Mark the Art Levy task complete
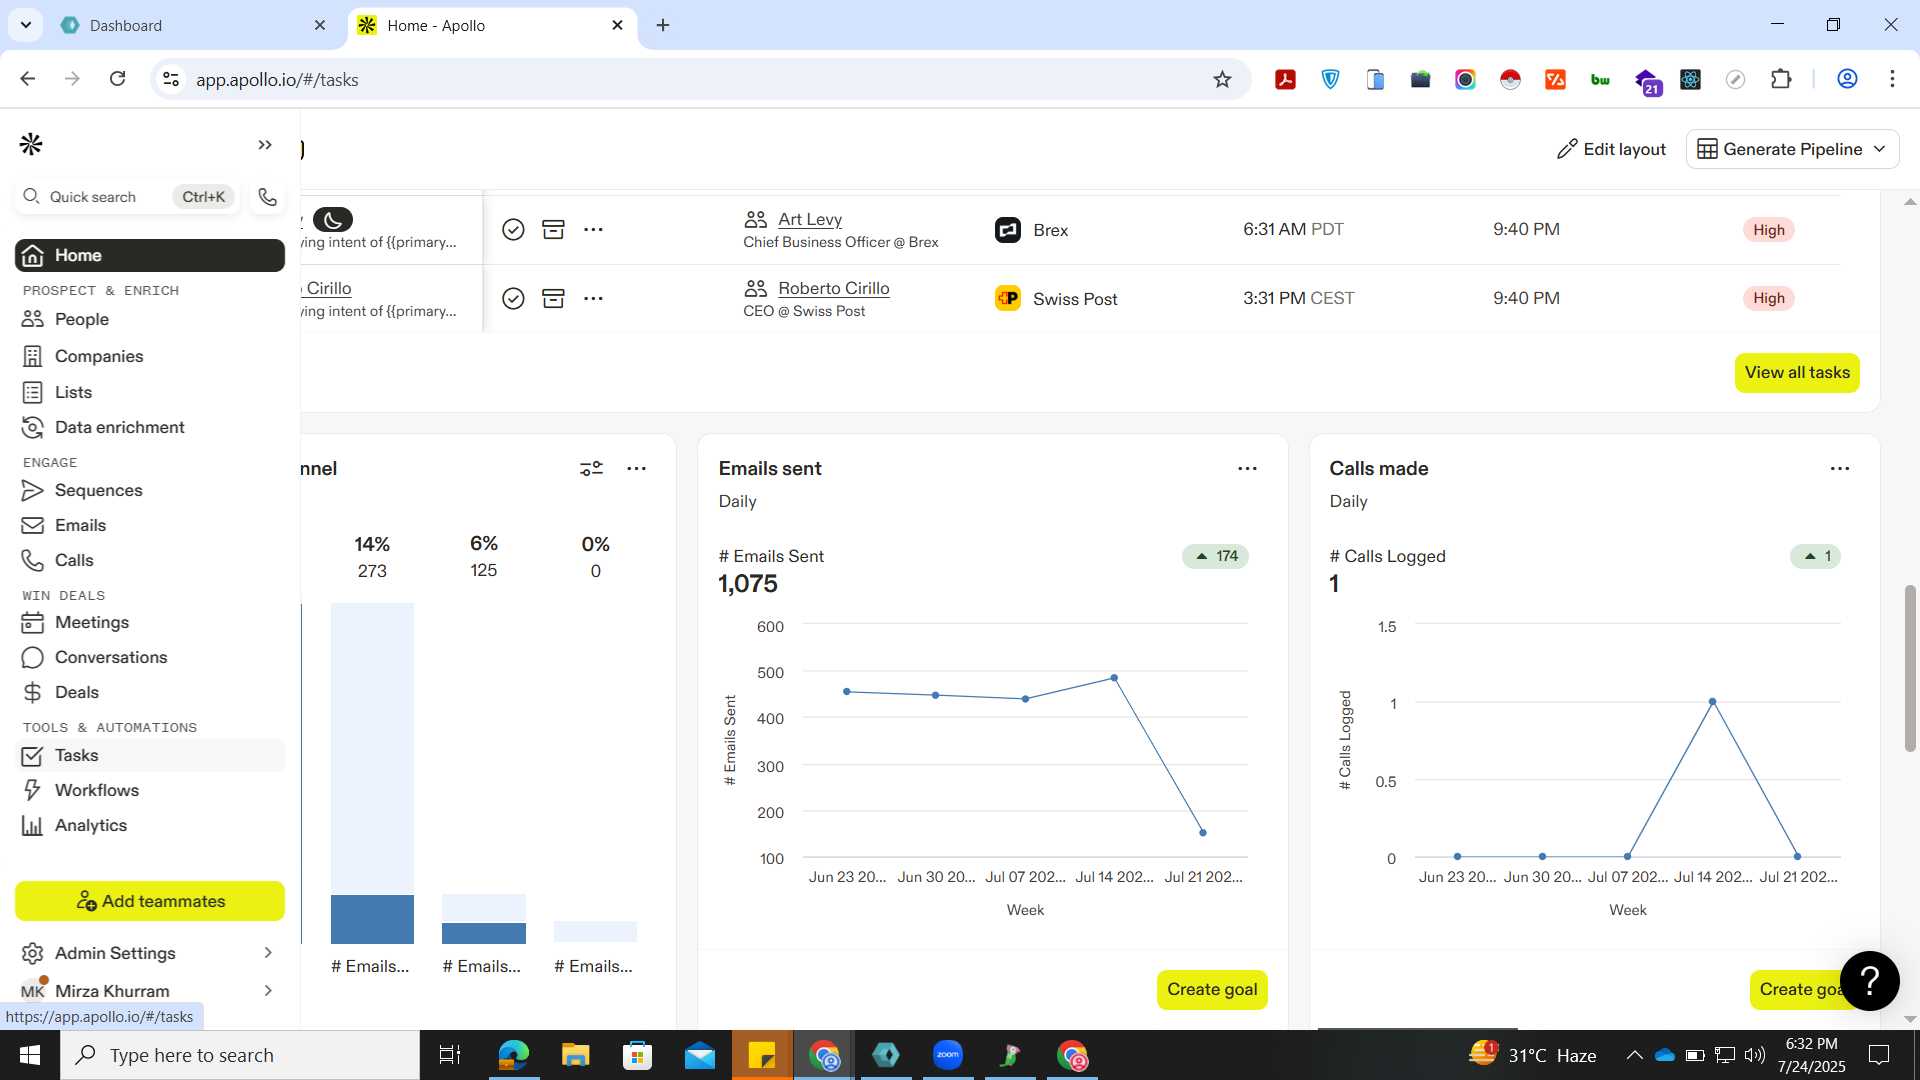Viewport: 1920px width, 1080px height. 513,230
